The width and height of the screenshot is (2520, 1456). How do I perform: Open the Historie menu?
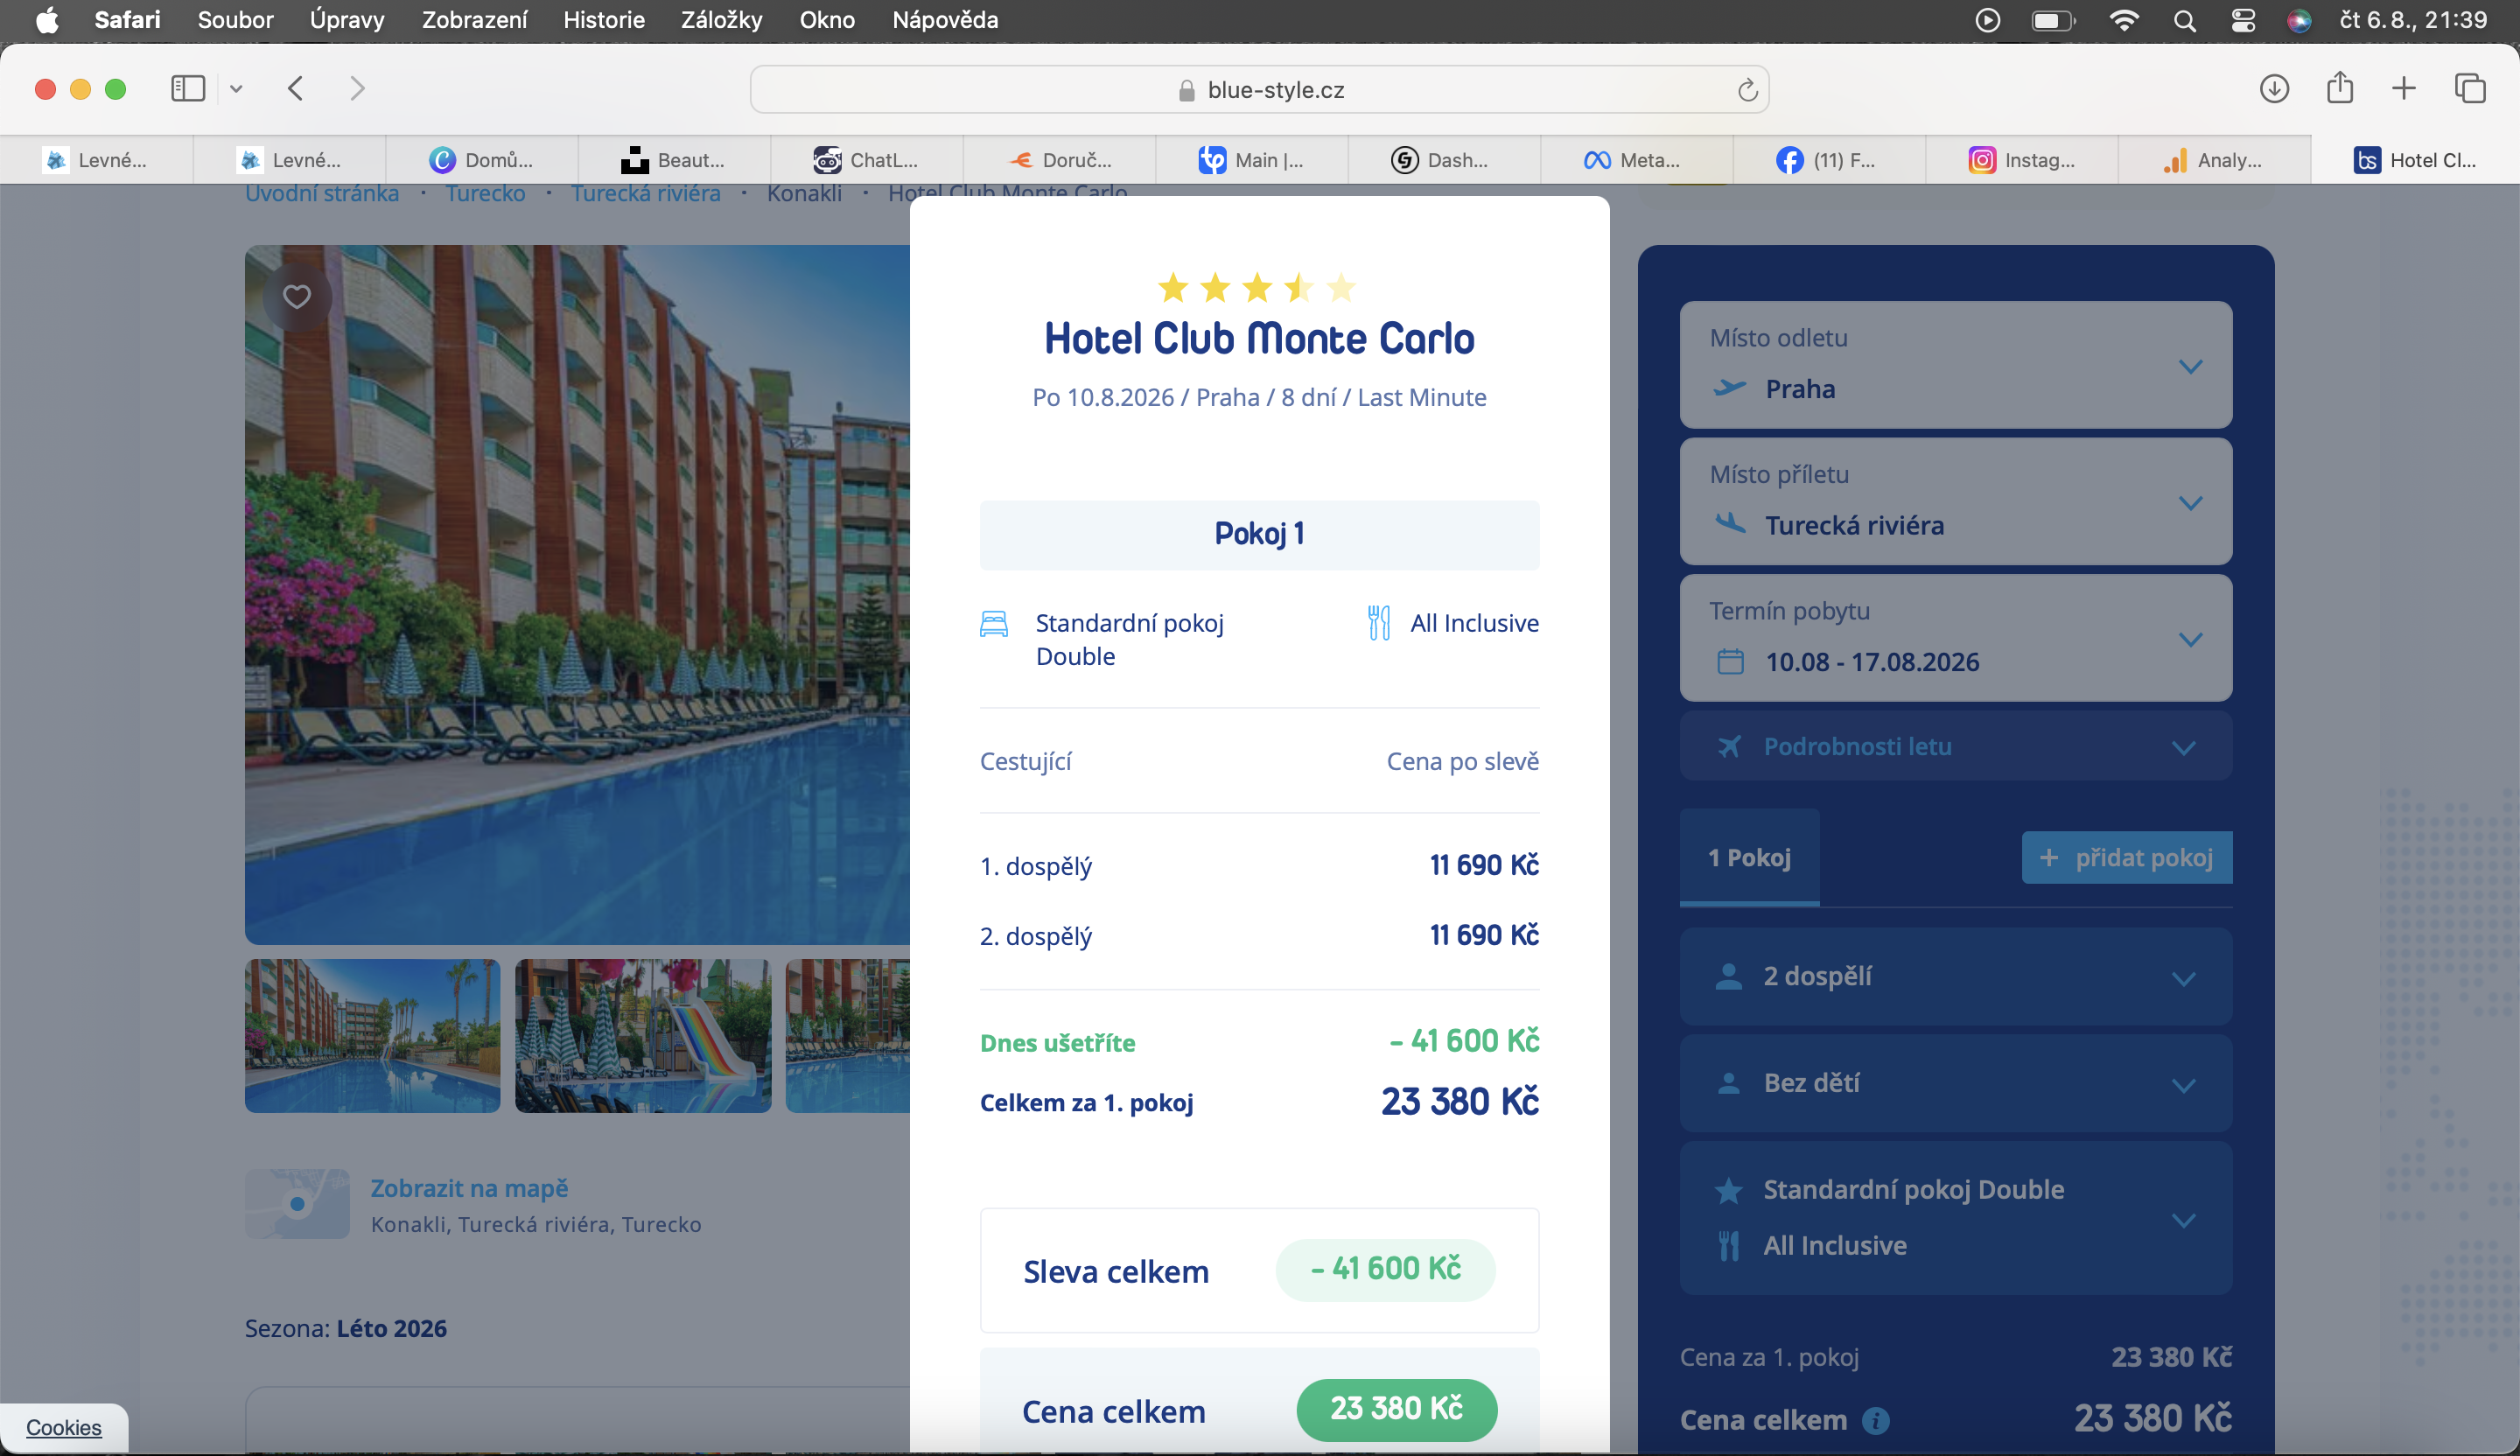point(604,20)
